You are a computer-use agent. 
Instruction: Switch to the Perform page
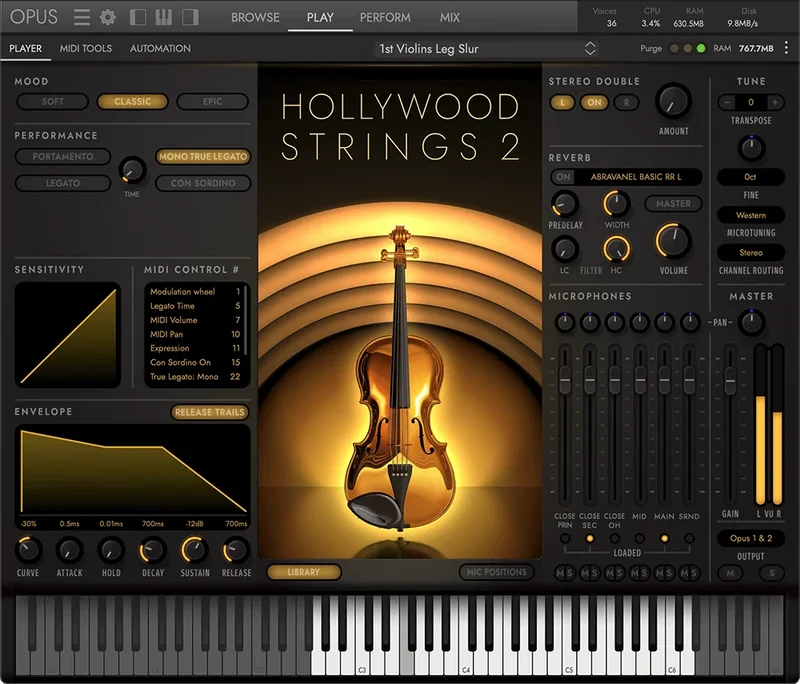point(385,17)
